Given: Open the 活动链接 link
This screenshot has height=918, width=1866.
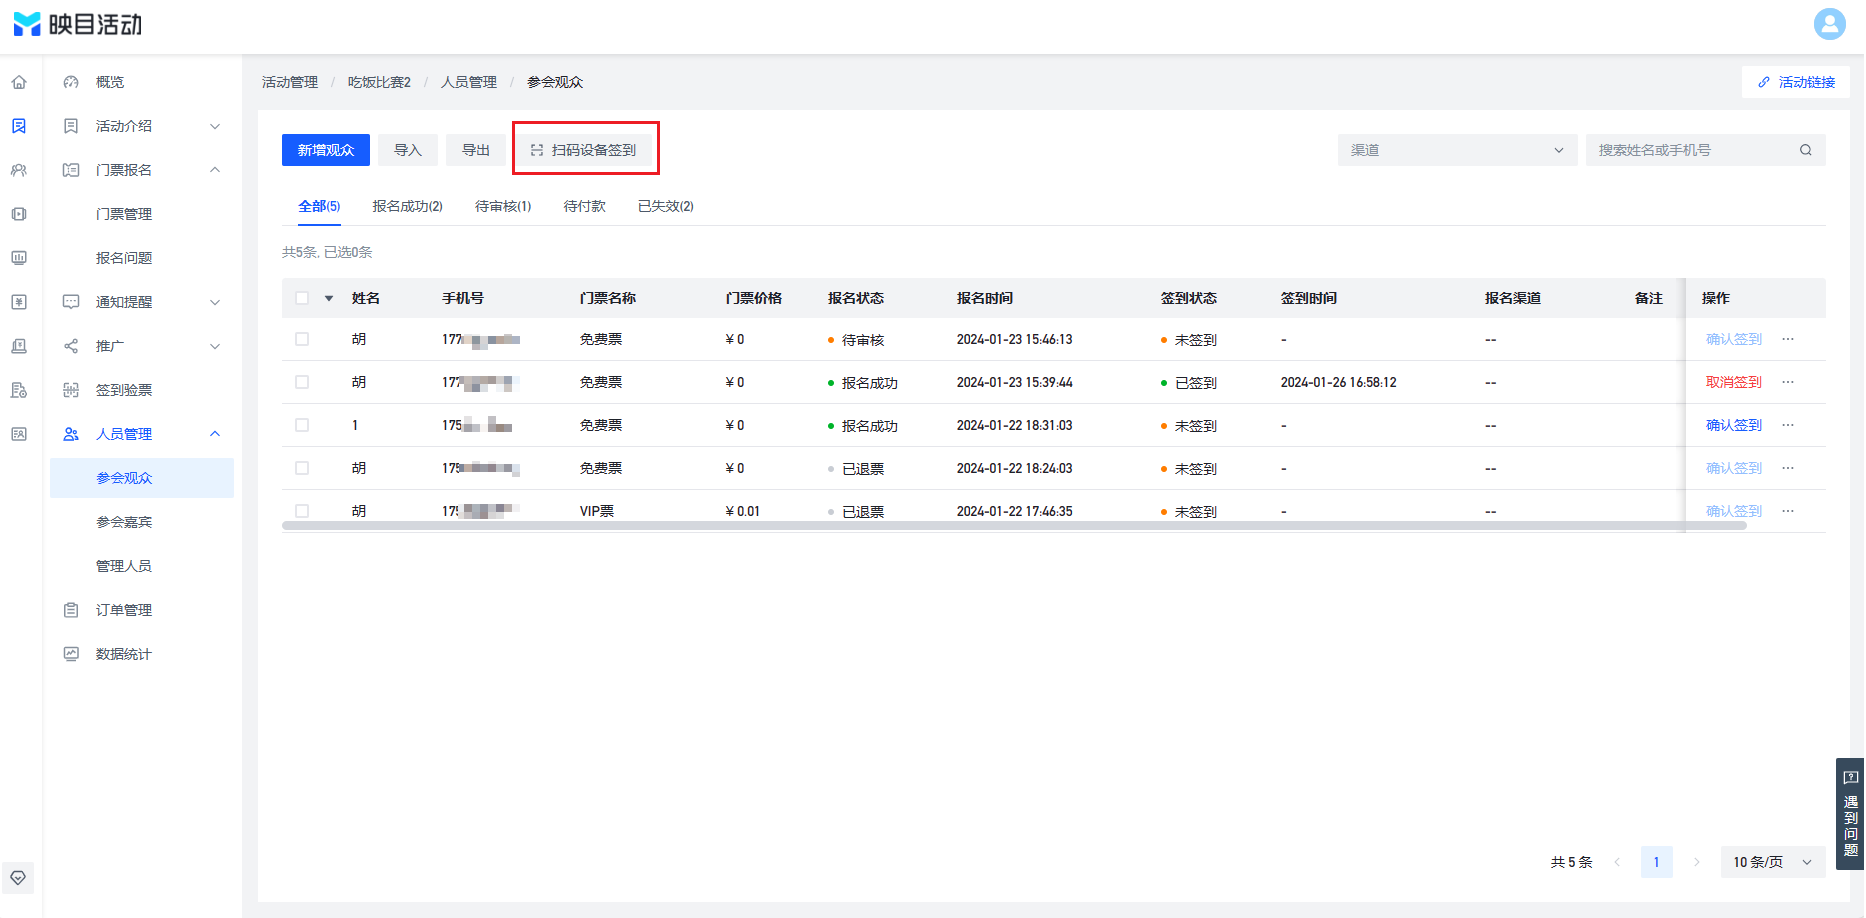Looking at the screenshot, I should click(1796, 82).
